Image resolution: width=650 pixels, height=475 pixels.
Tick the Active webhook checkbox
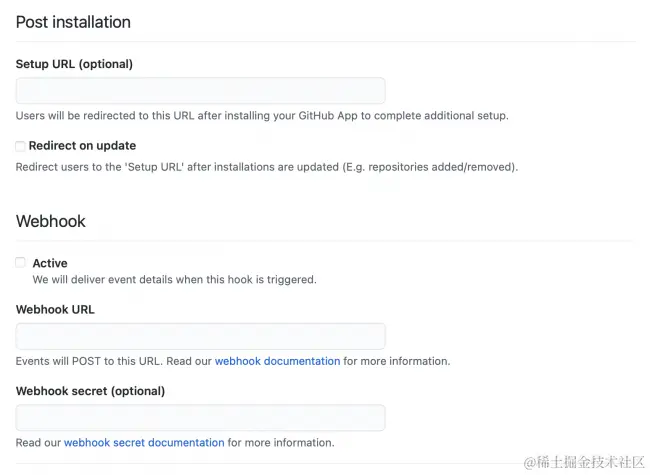coord(20,263)
